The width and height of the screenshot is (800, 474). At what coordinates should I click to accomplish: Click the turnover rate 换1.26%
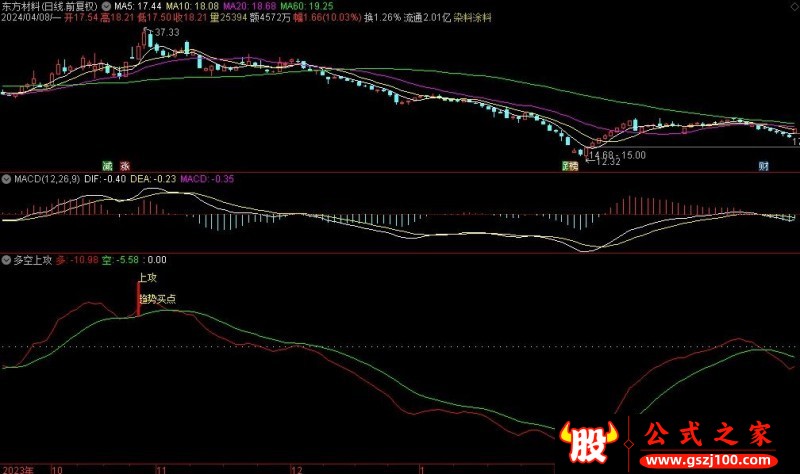(383, 18)
